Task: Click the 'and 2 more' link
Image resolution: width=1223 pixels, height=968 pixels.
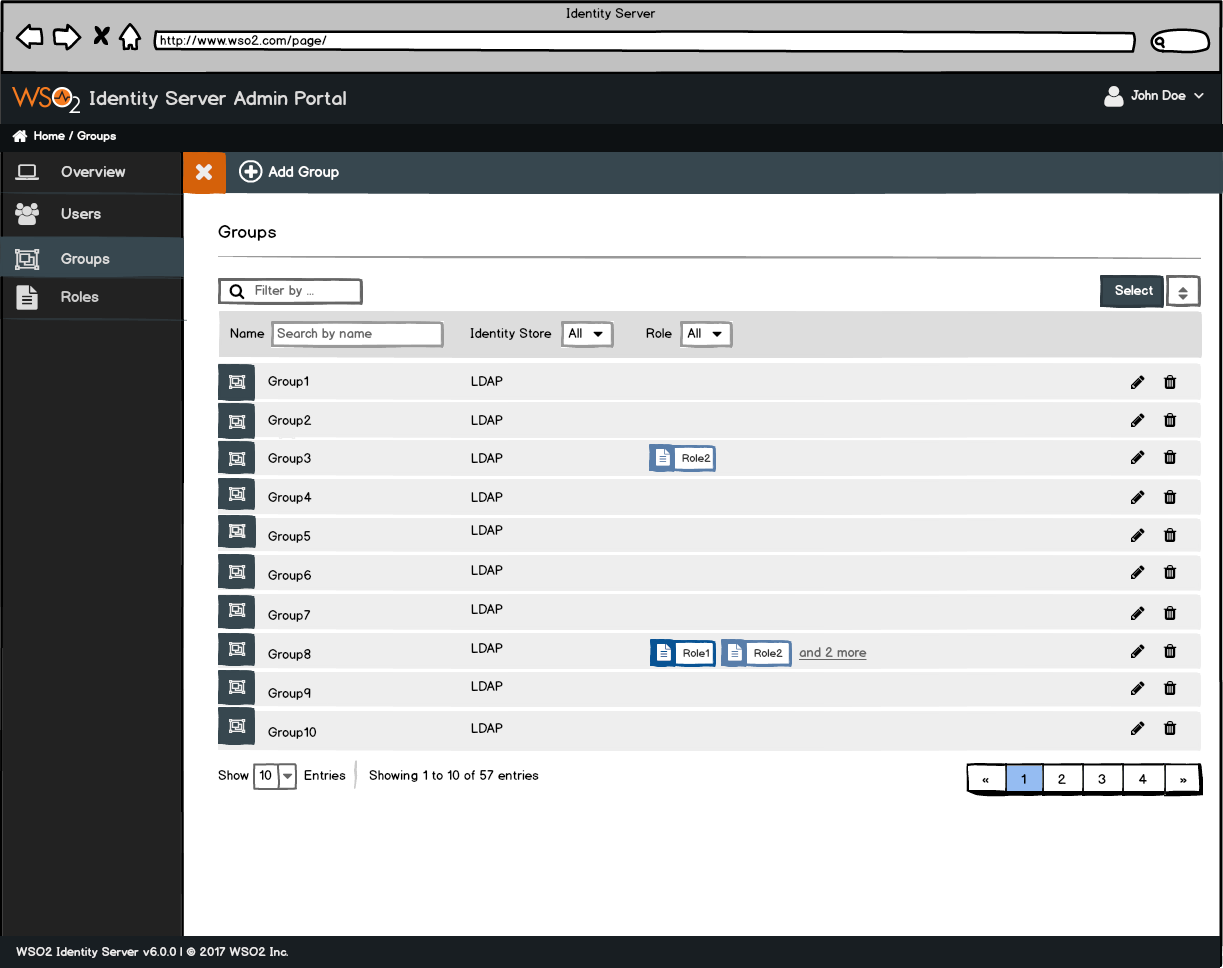Action: click(832, 653)
